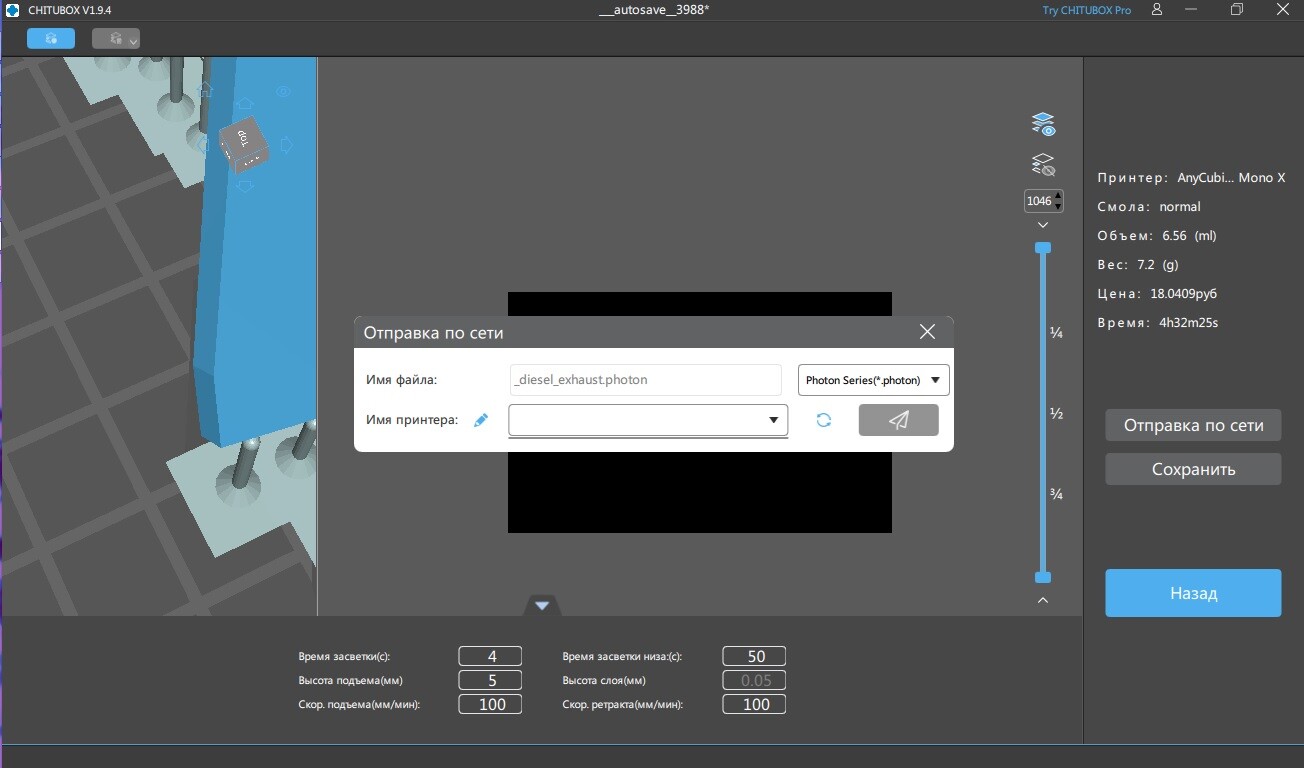Toggle the viewport eye visibility icon
The height and width of the screenshot is (768, 1304).
click(283, 92)
